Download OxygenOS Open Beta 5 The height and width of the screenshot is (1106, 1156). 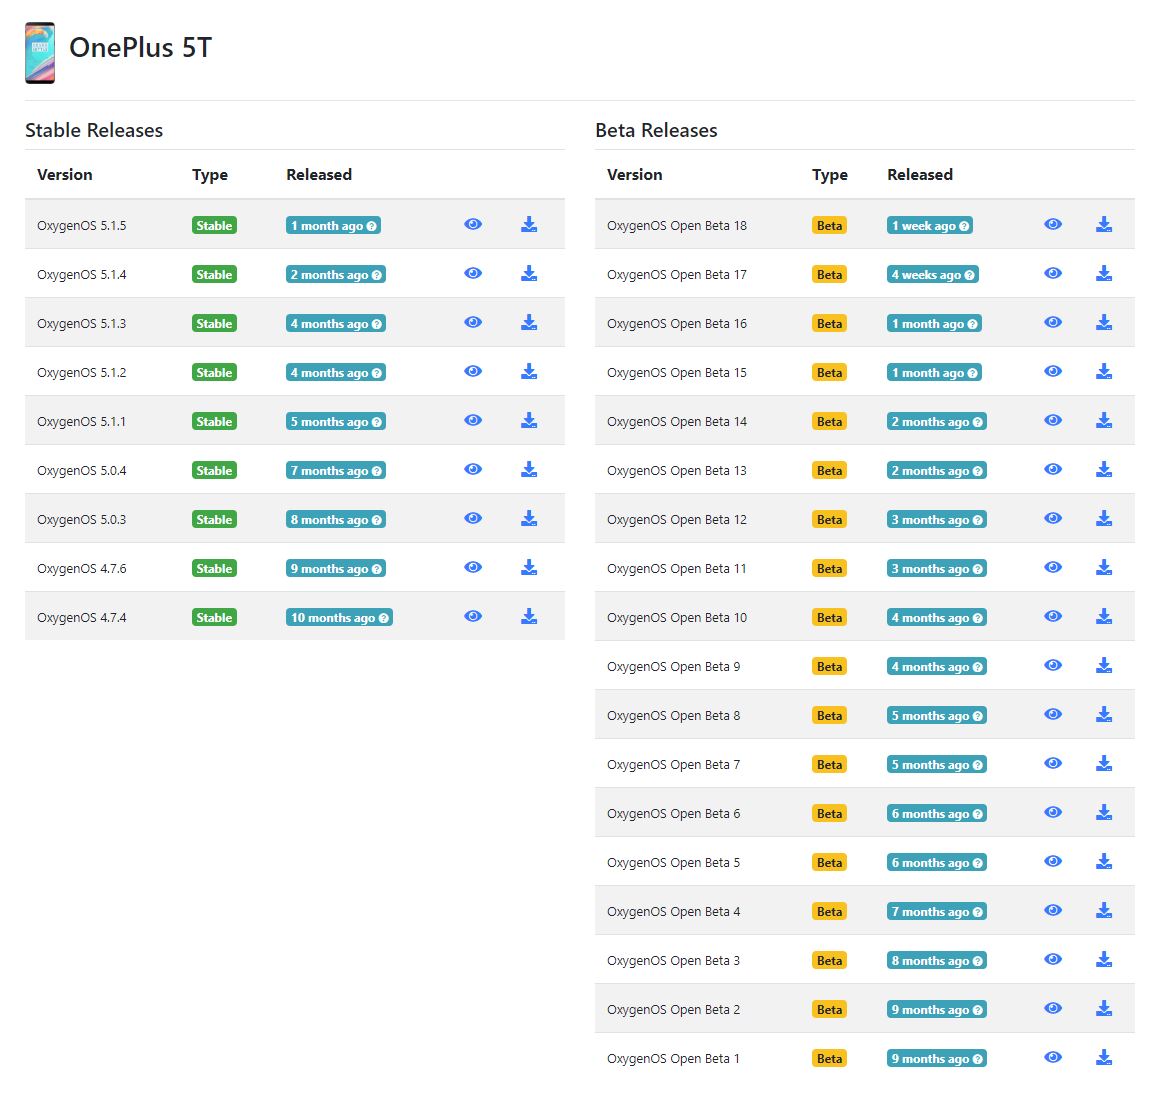click(1104, 862)
